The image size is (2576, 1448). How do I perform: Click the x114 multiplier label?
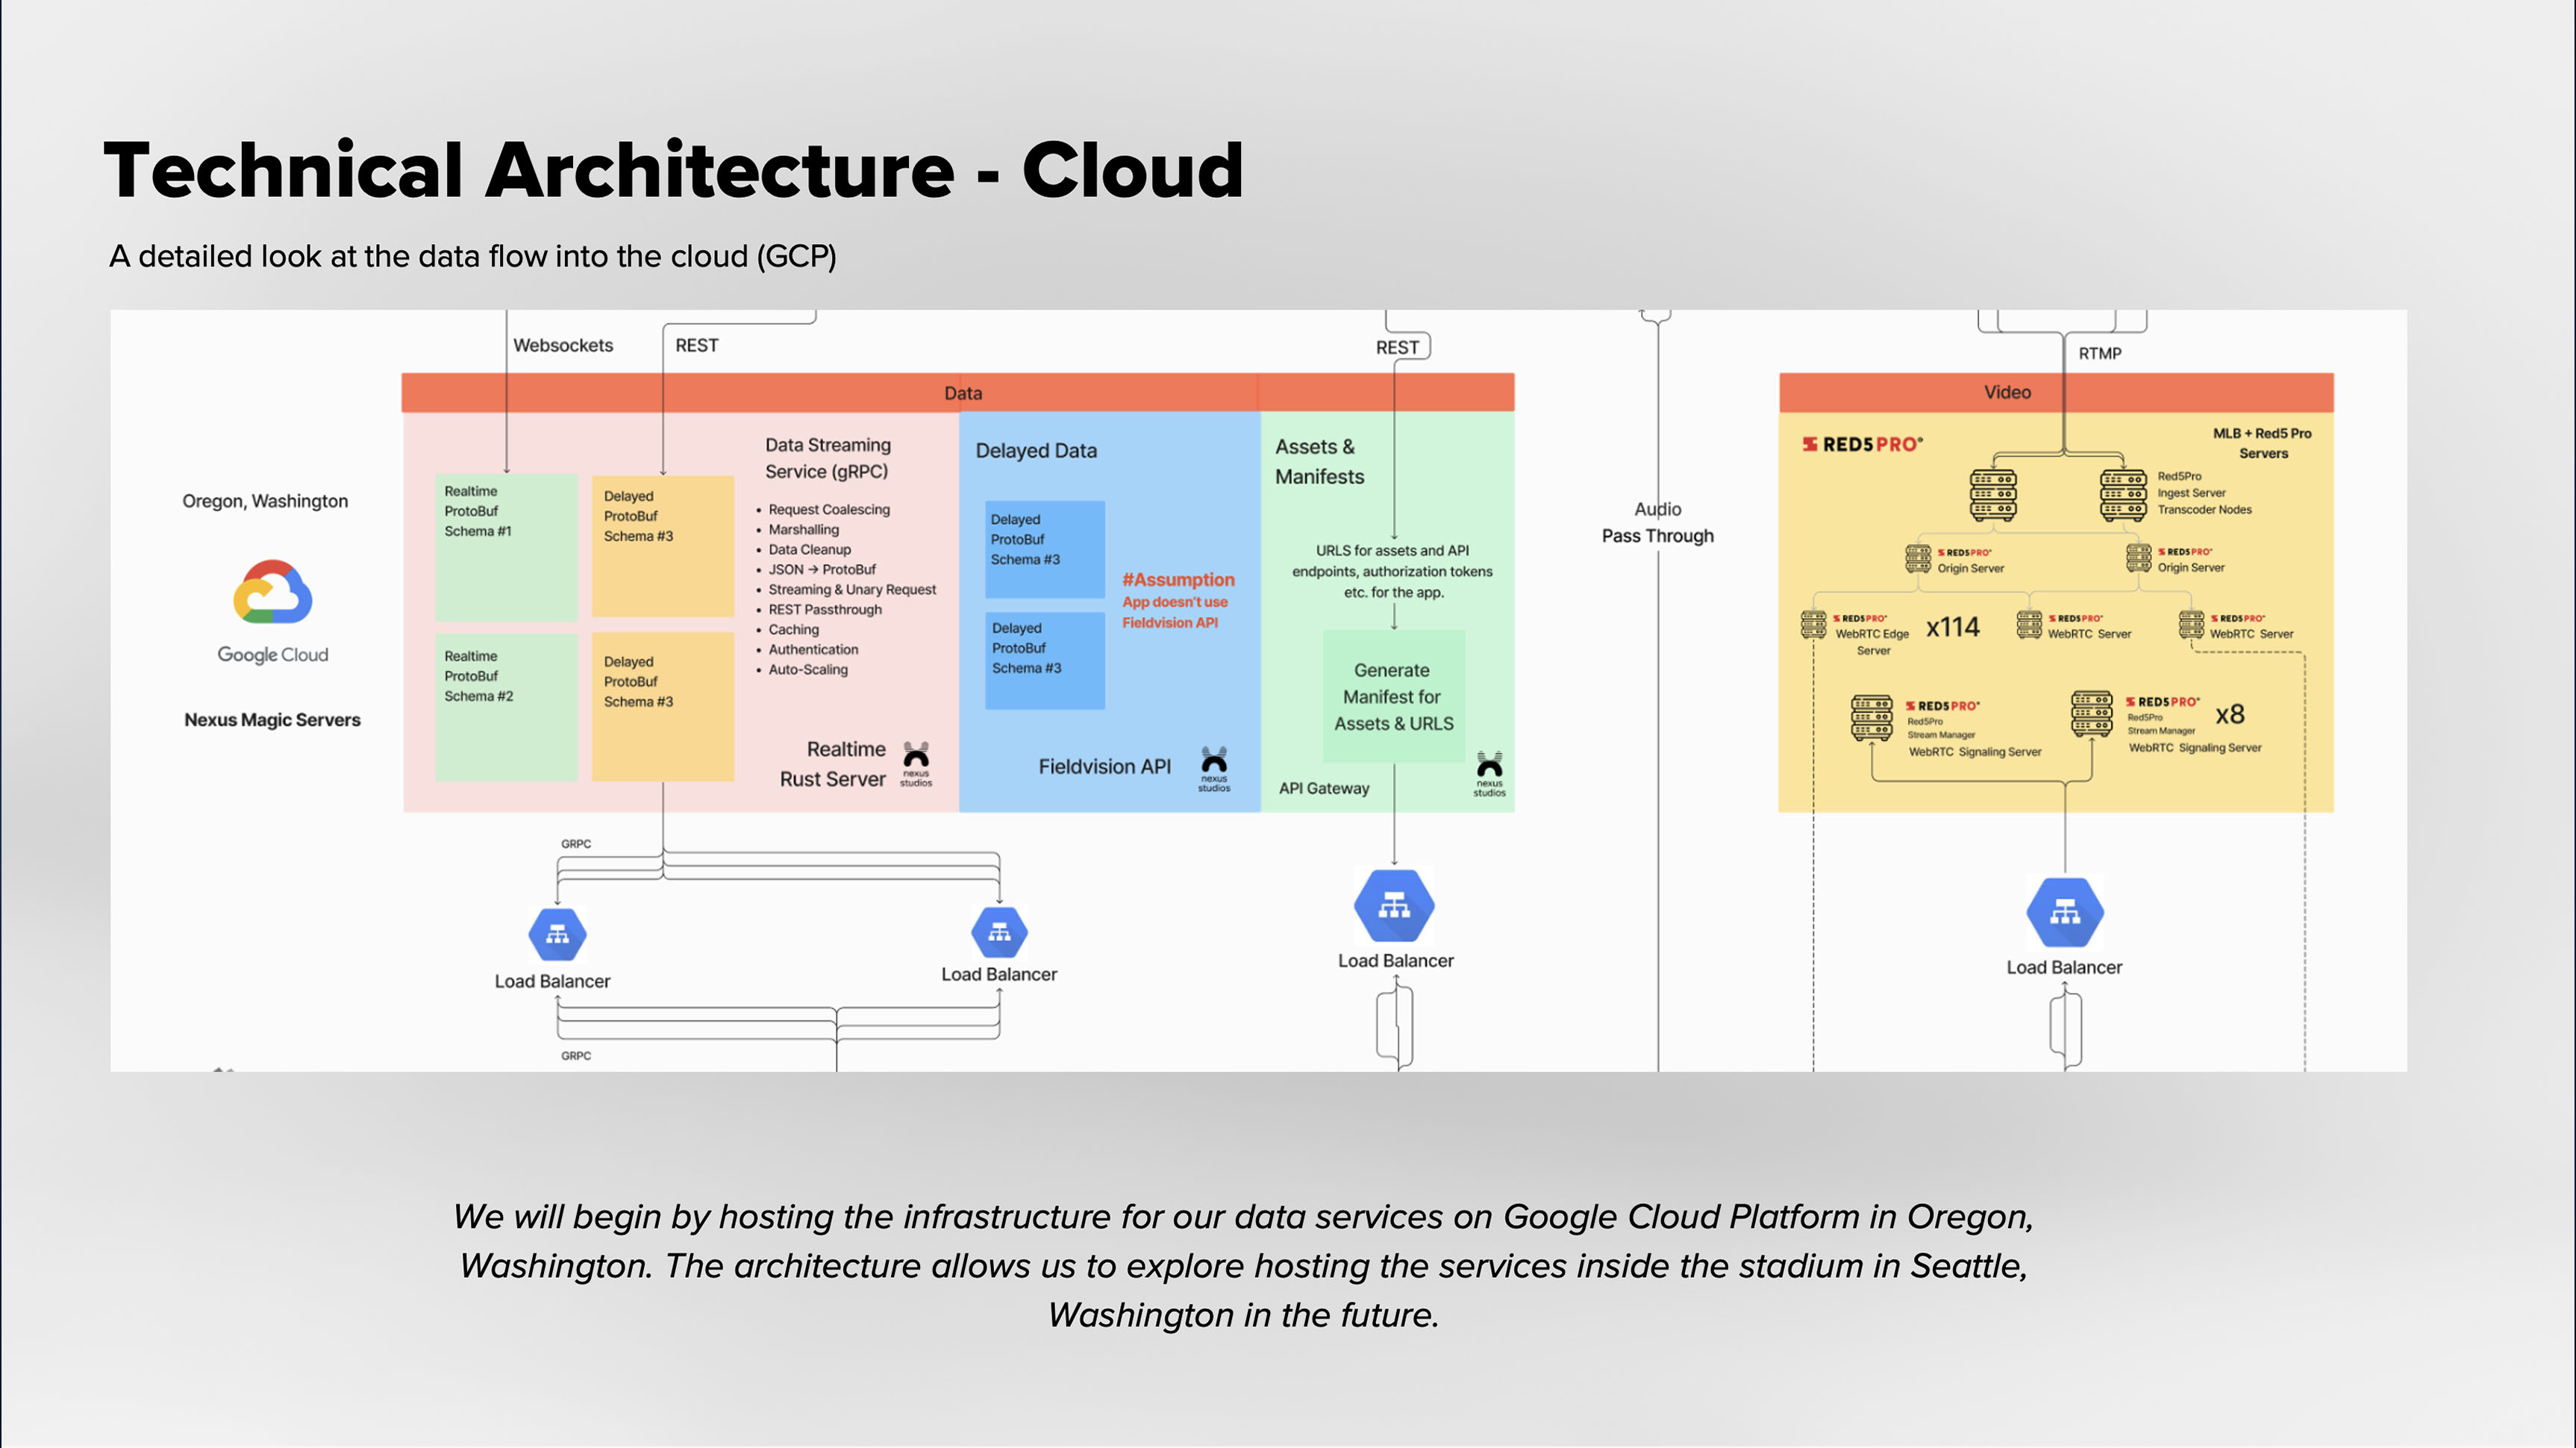click(1952, 627)
